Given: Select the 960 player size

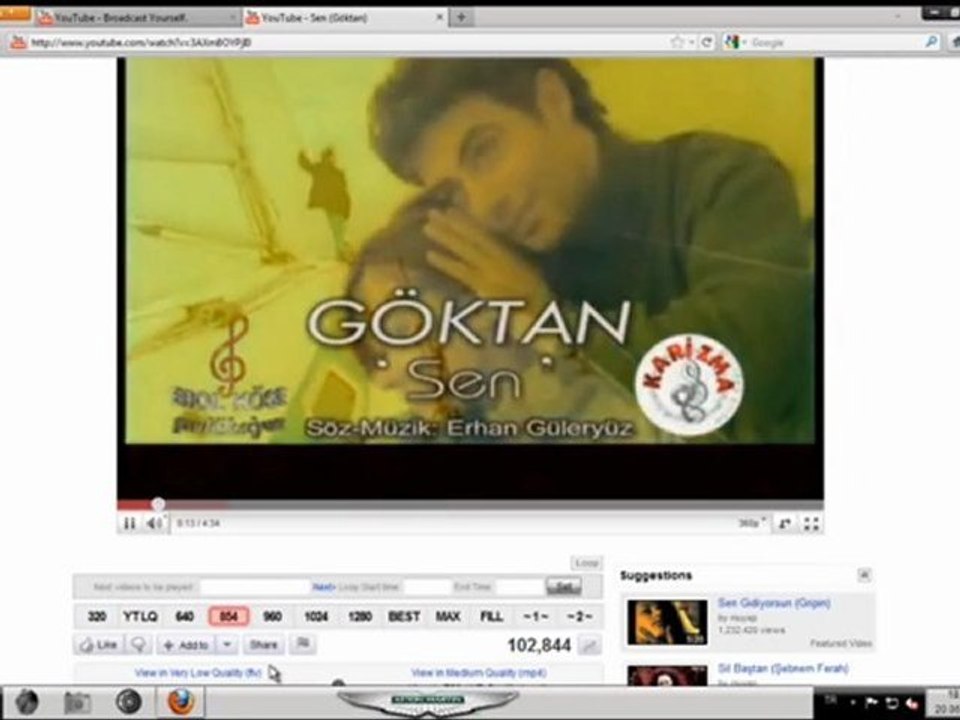Looking at the screenshot, I should (x=272, y=617).
